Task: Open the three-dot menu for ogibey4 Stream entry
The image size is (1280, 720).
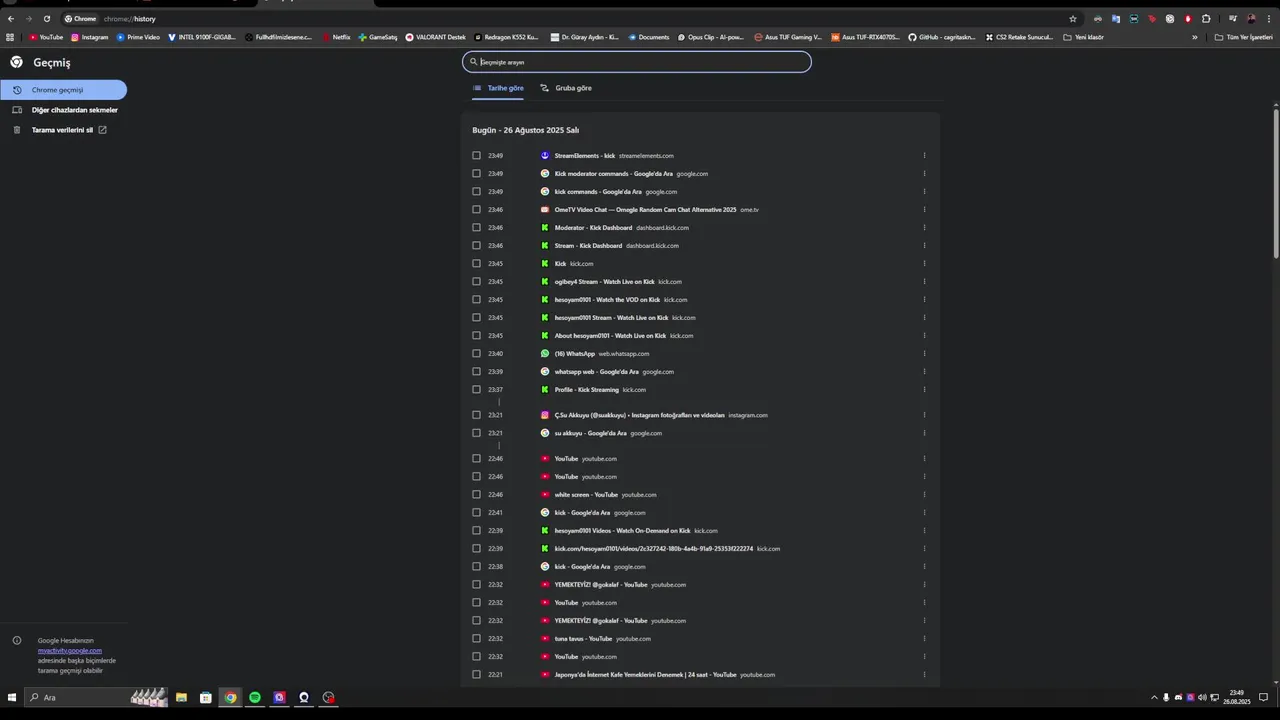Action: (x=924, y=282)
